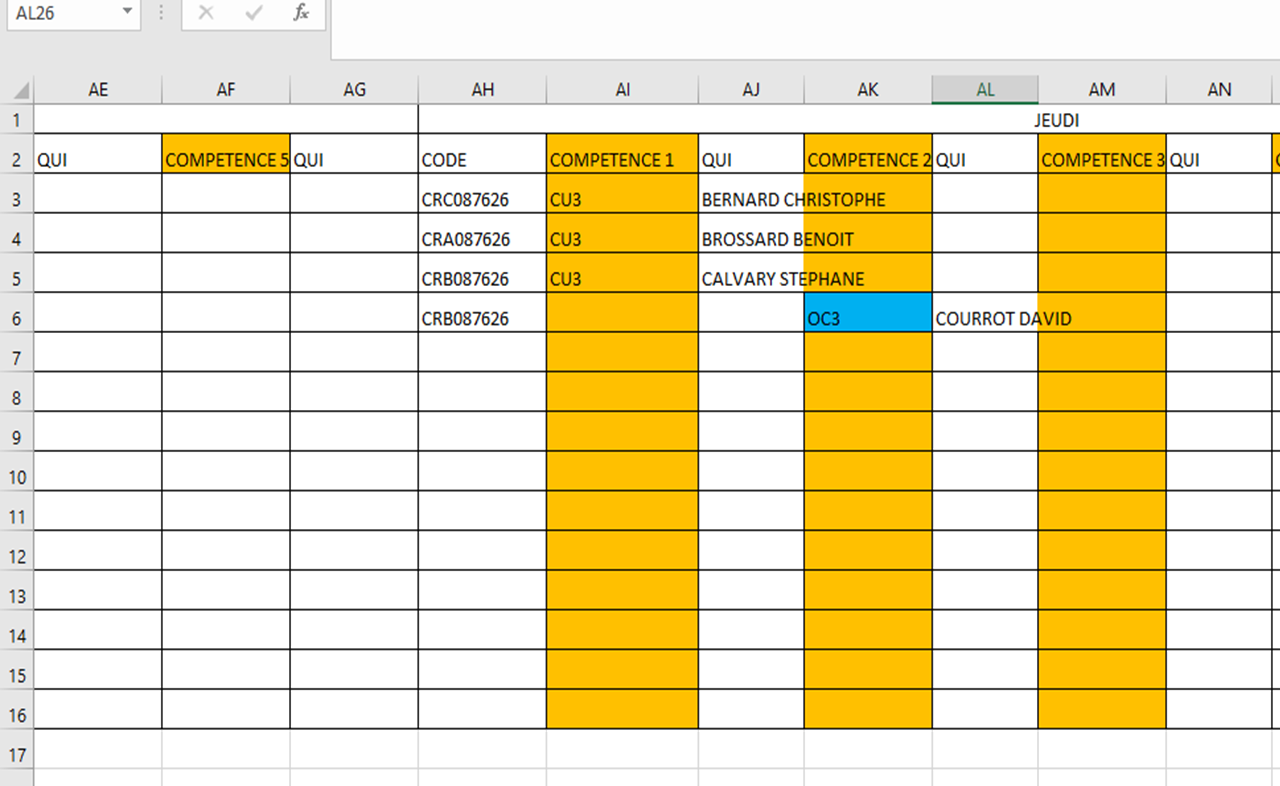The image size is (1280, 786).
Task: Click the COMPETENCE 3 orange header cell
Action: [1101, 160]
